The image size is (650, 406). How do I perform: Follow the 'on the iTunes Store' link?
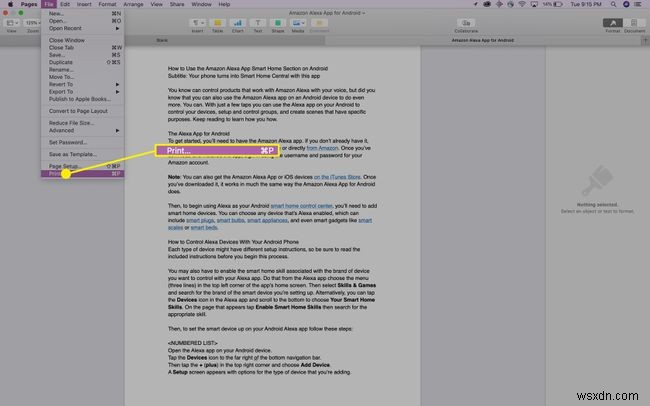(x=337, y=177)
